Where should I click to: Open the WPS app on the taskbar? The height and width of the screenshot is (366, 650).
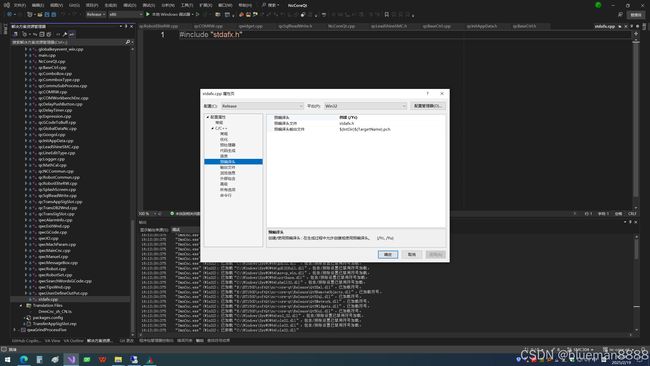click(102, 359)
